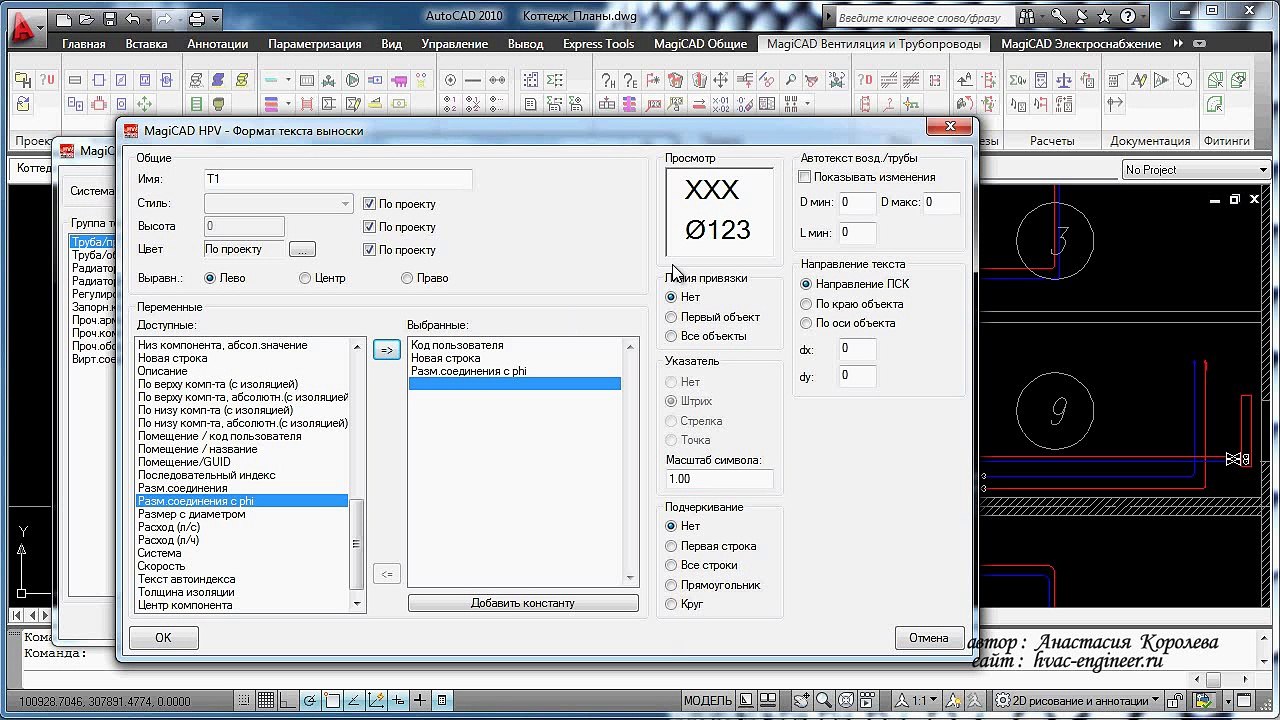1280x720 pixels.
Task: Click the Save icon in quick access toolbar
Action: [x=110, y=19]
